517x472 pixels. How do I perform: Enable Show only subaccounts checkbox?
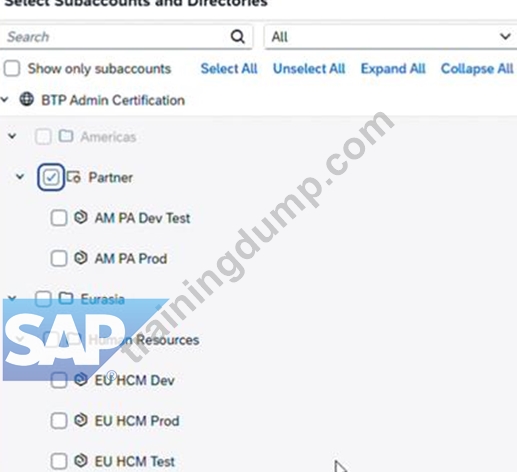click(x=12, y=69)
